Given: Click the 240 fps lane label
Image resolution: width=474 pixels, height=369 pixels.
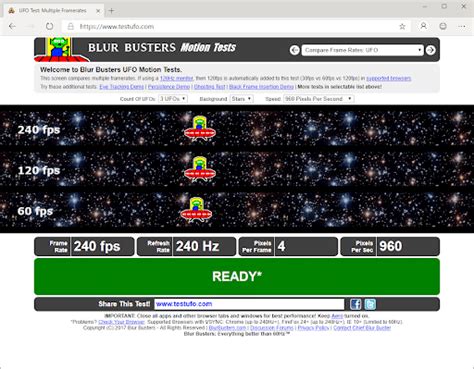Looking at the screenshot, I should tap(39, 130).
